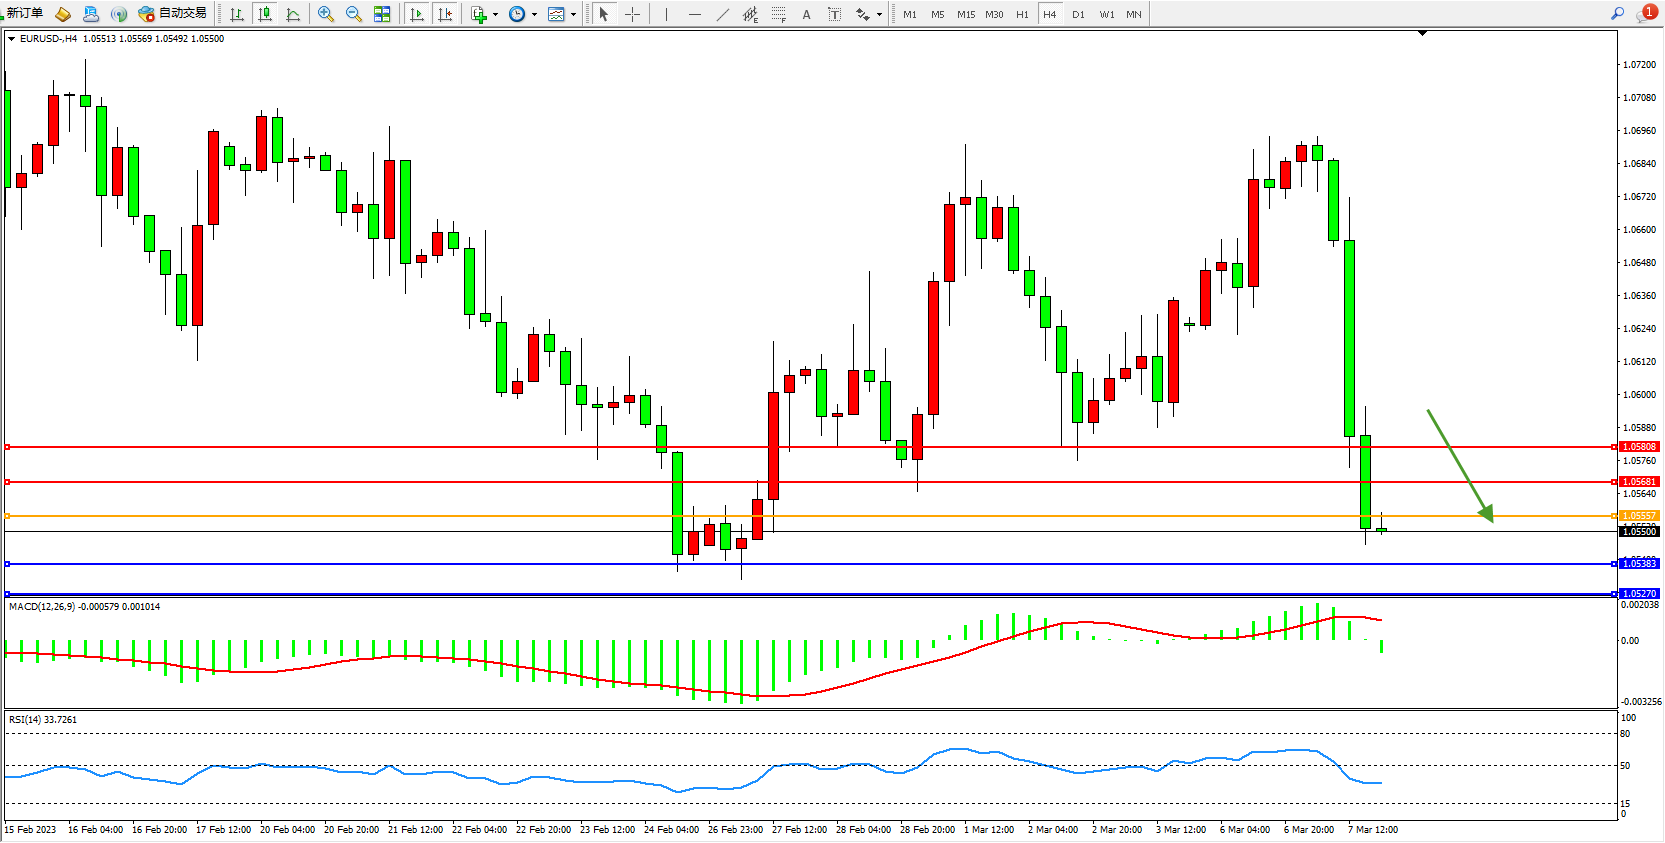Click the New Order (新订单) button

[x=24, y=13]
